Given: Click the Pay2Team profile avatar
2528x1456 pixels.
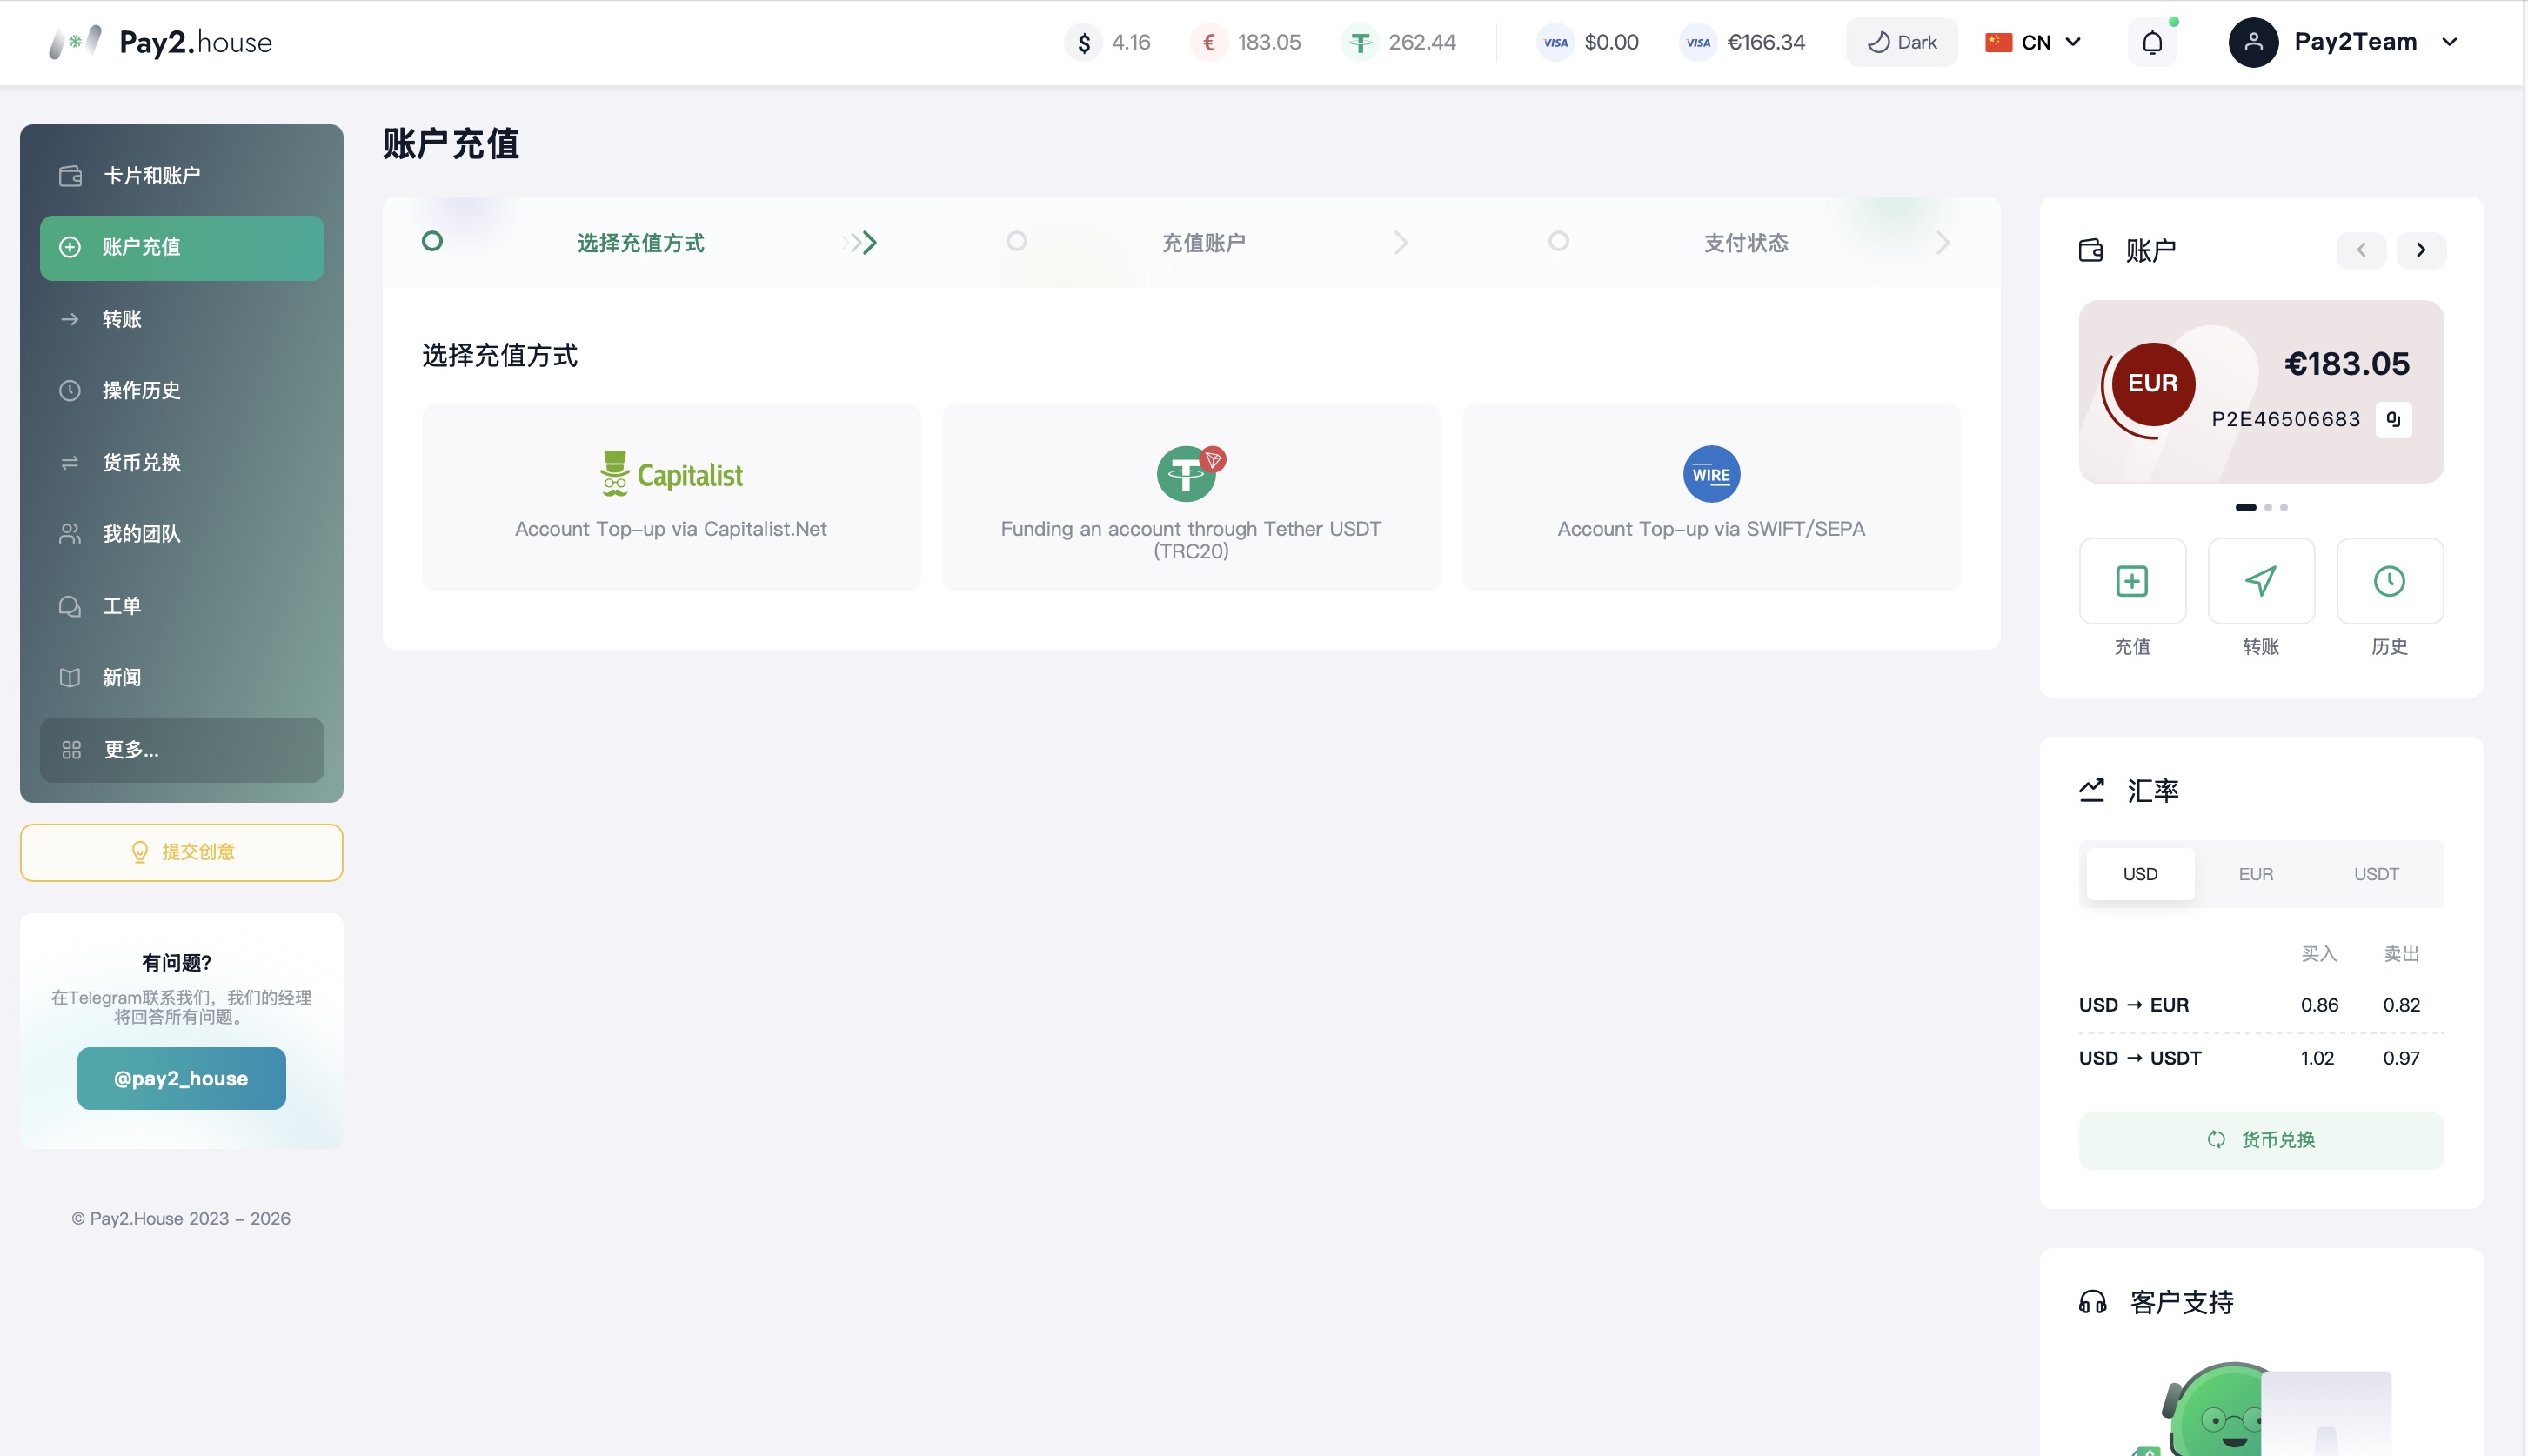Looking at the screenshot, I should [x=2253, y=42].
